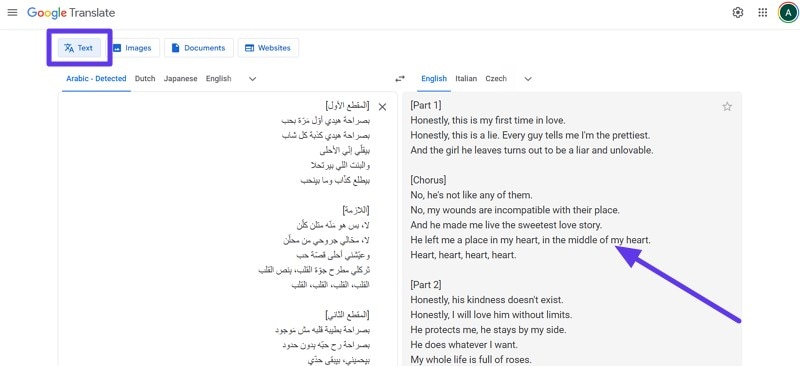The image size is (800, 366).
Task: Expand the source languages dropdown
Action: pos(252,79)
